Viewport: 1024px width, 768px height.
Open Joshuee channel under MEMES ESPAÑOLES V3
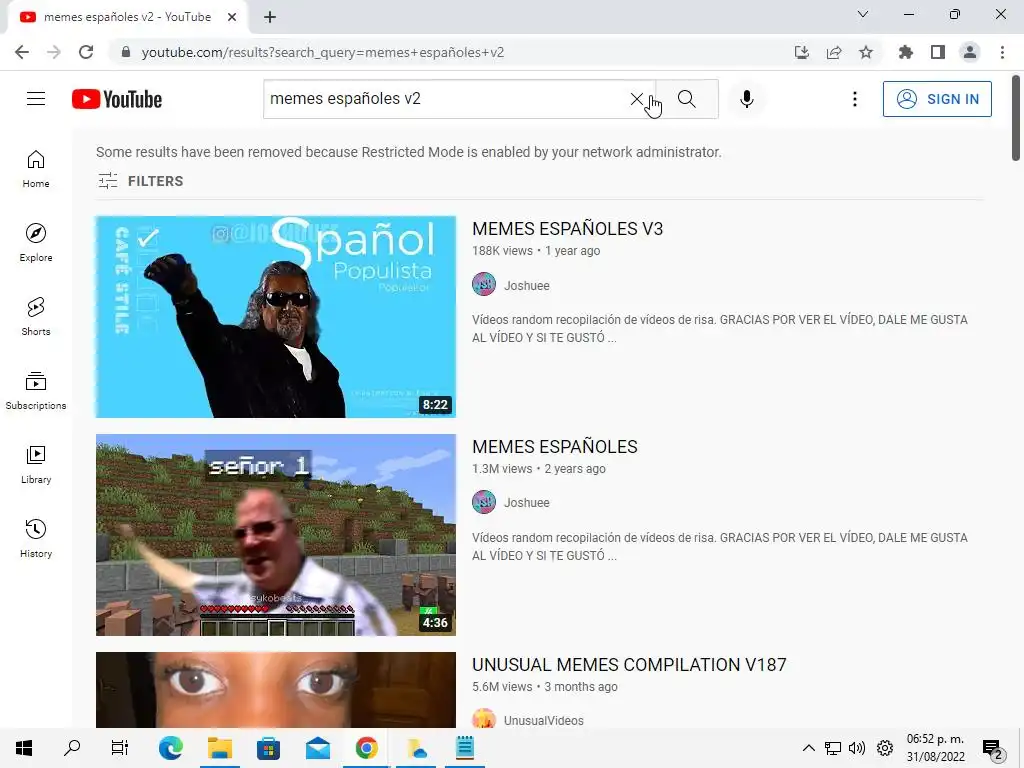[x=526, y=285]
